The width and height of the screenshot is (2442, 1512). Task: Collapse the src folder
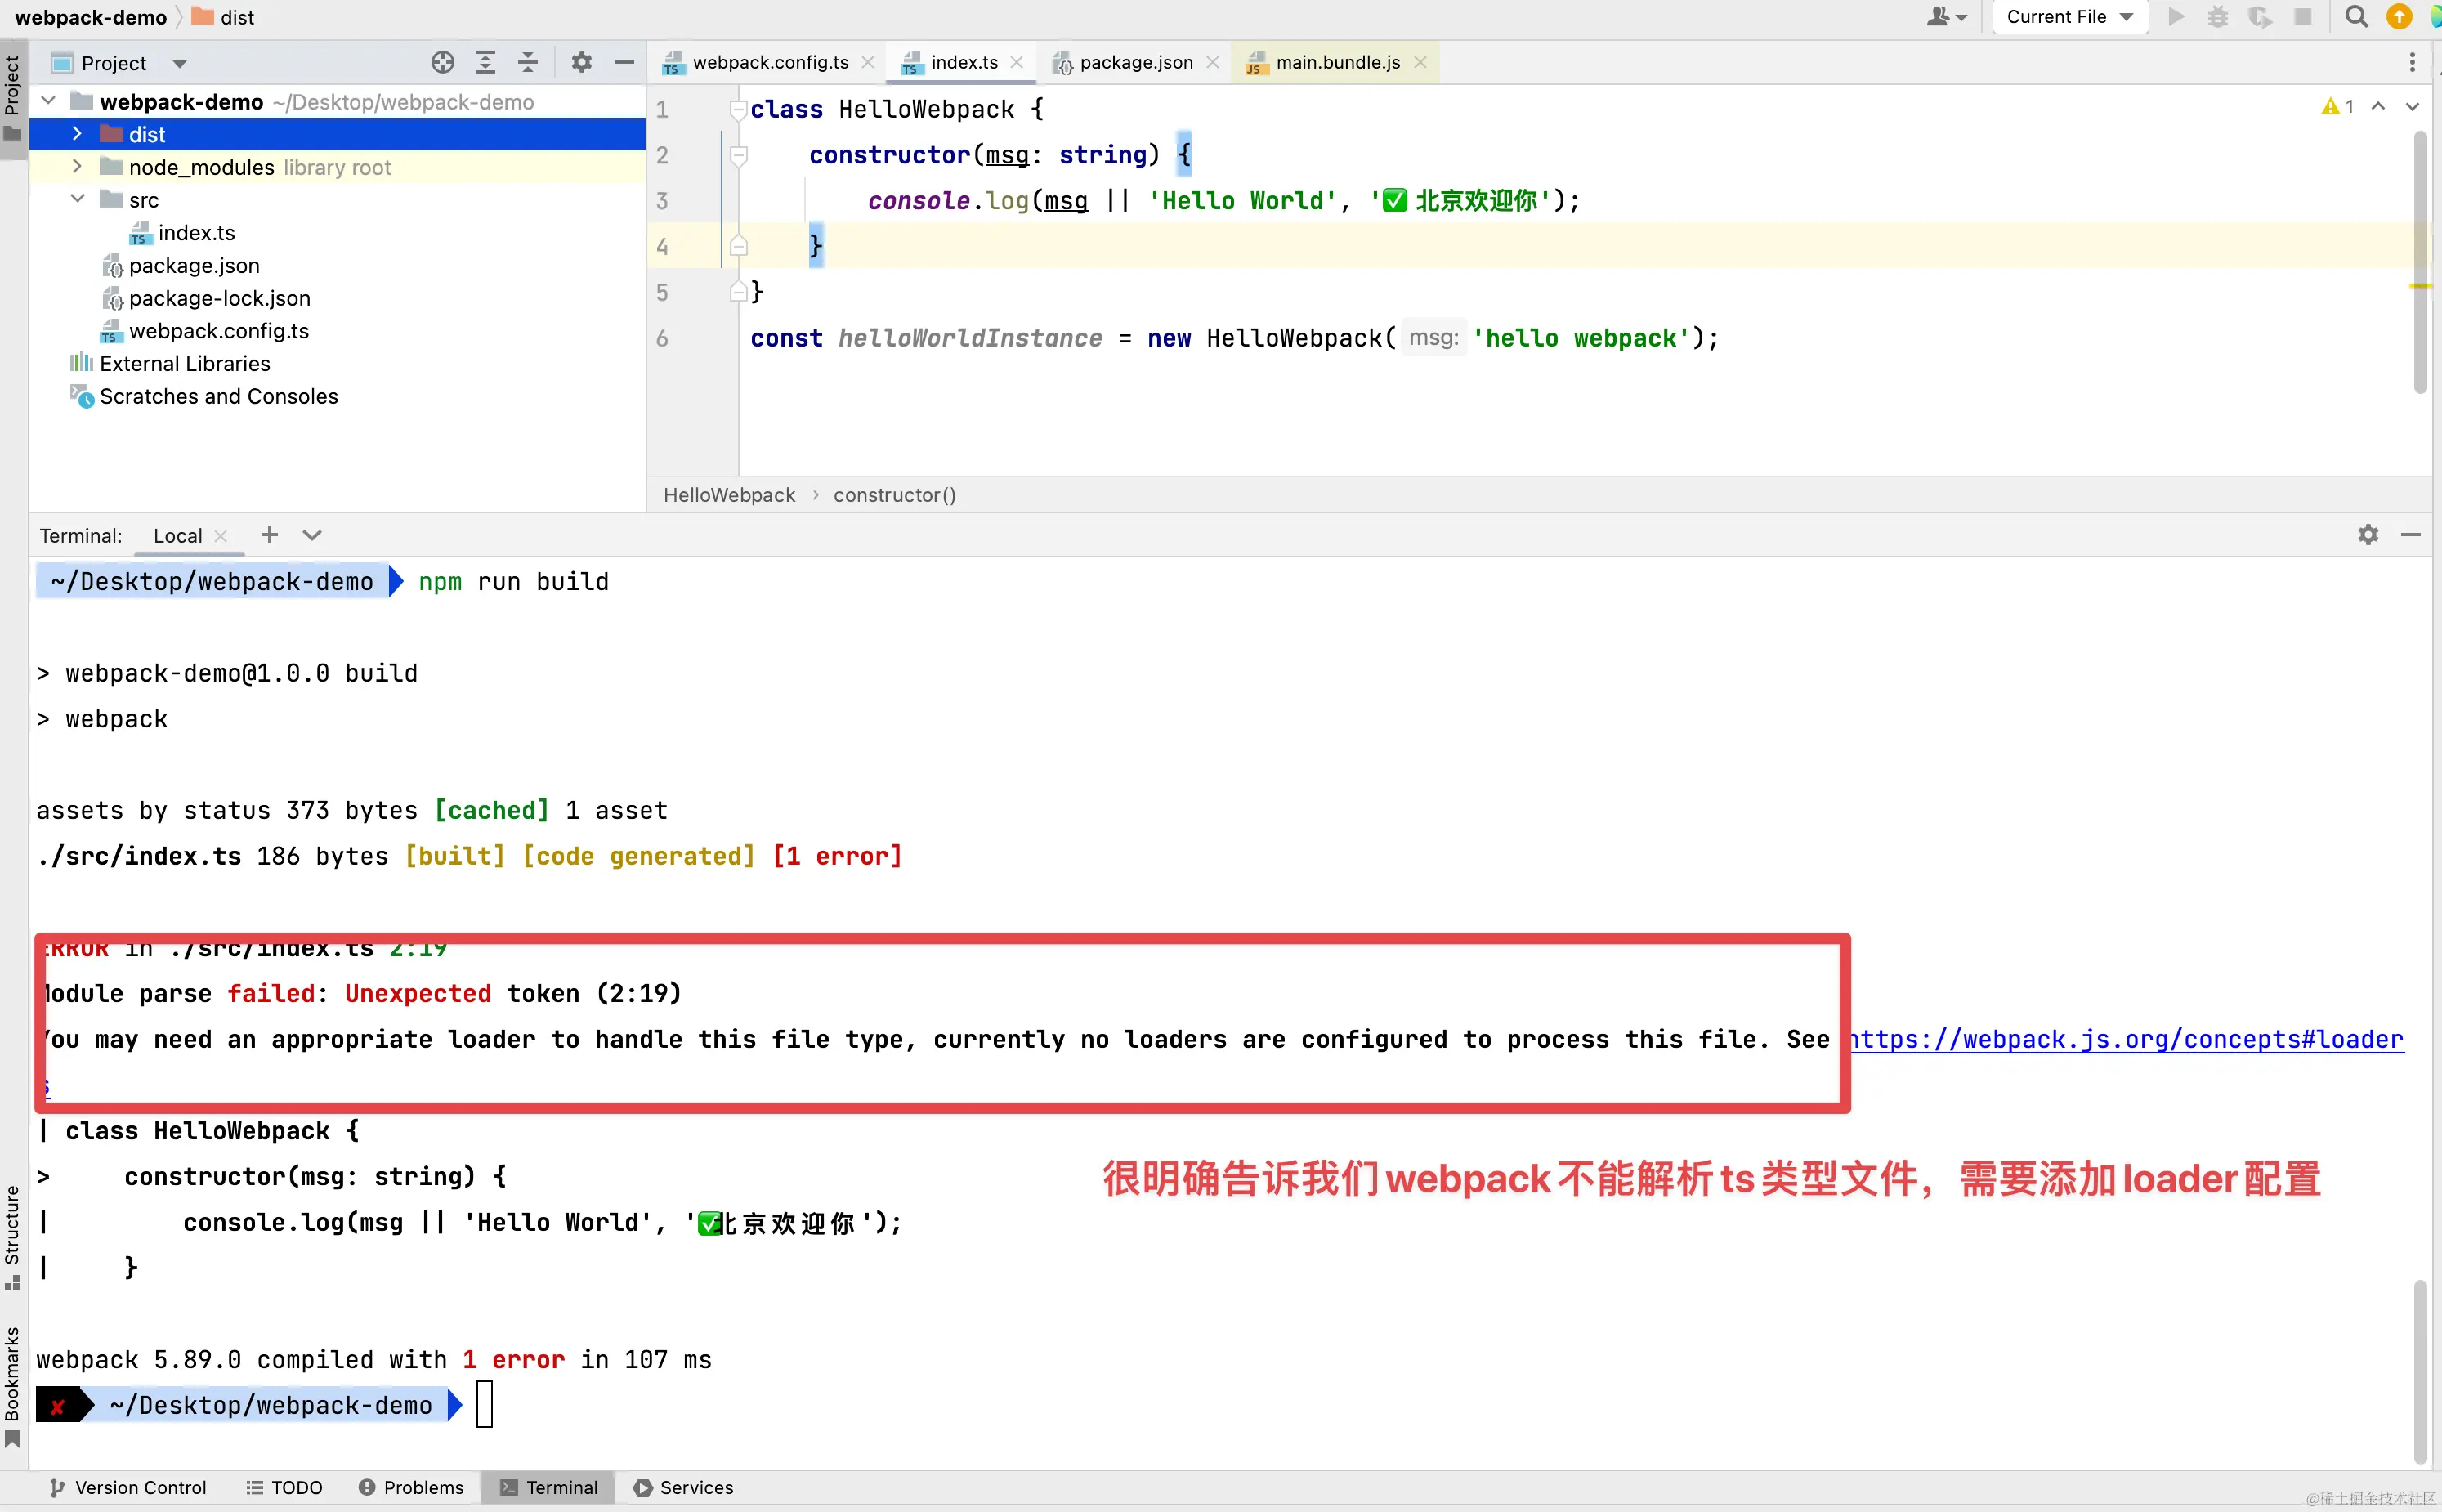77,200
